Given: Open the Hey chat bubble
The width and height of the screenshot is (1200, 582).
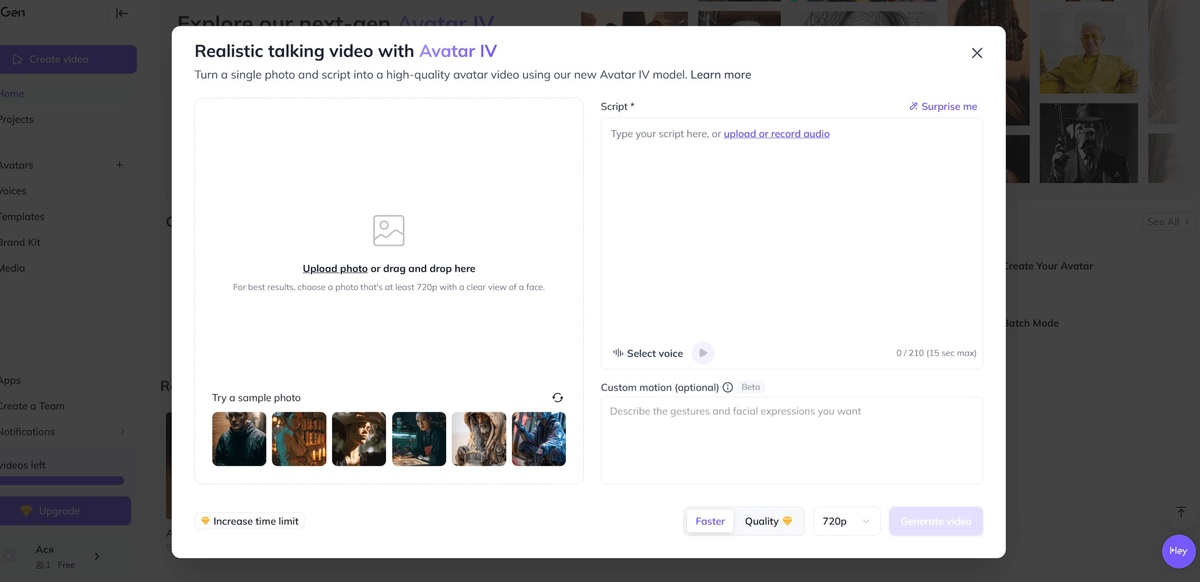Looking at the screenshot, I should pyautogui.click(x=1179, y=551).
